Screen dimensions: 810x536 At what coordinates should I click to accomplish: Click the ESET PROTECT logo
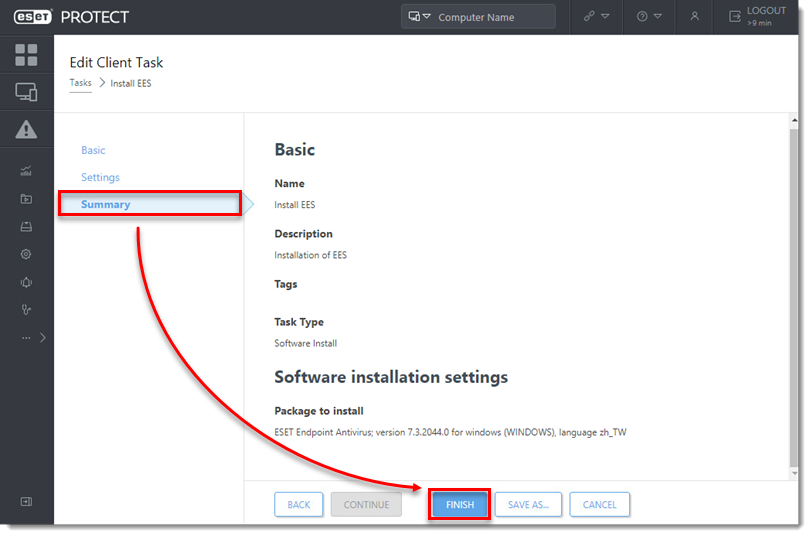tap(71, 17)
